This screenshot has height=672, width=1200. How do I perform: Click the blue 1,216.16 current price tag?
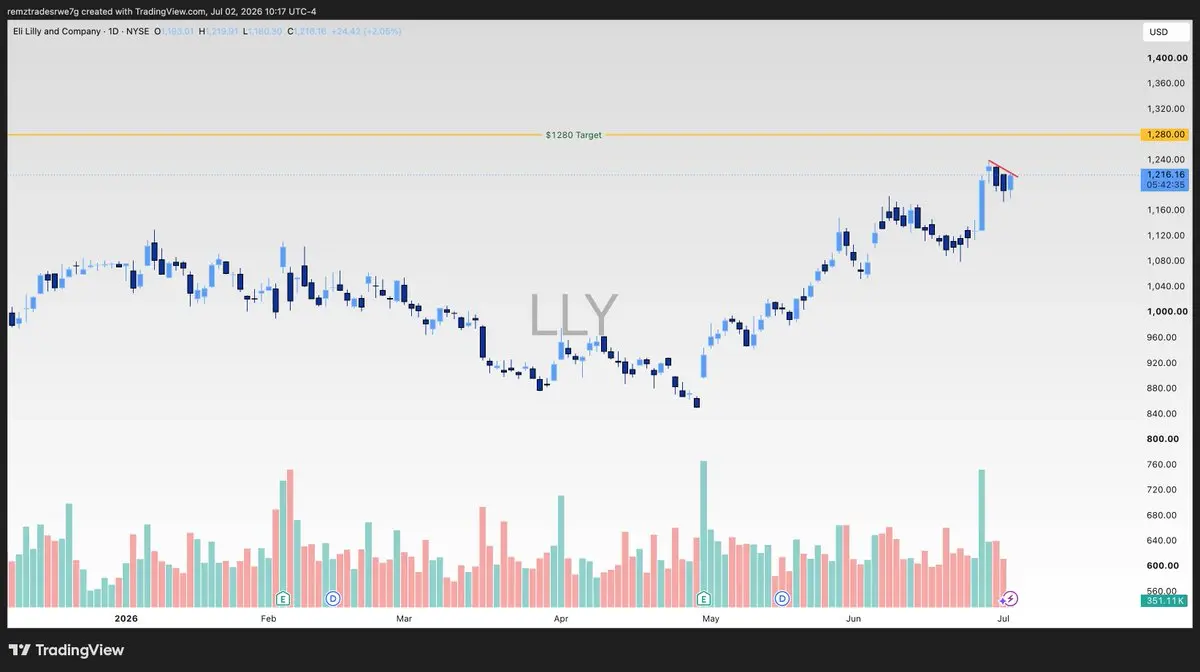[x=1165, y=179]
